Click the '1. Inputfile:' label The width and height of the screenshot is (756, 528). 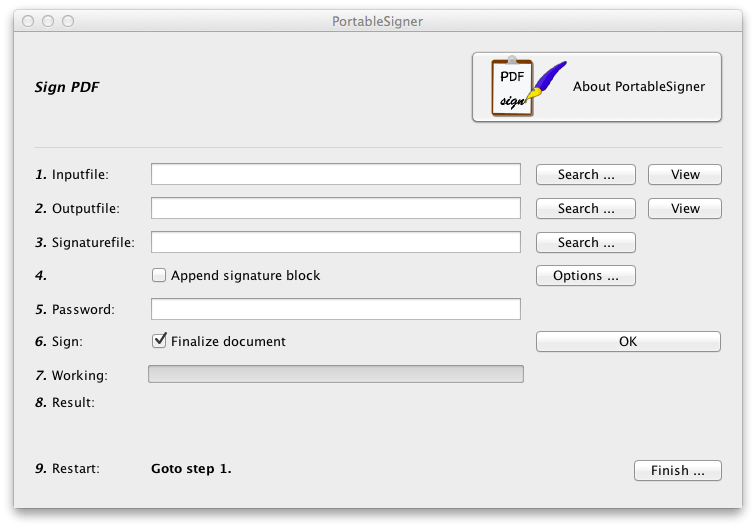[x=72, y=175]
